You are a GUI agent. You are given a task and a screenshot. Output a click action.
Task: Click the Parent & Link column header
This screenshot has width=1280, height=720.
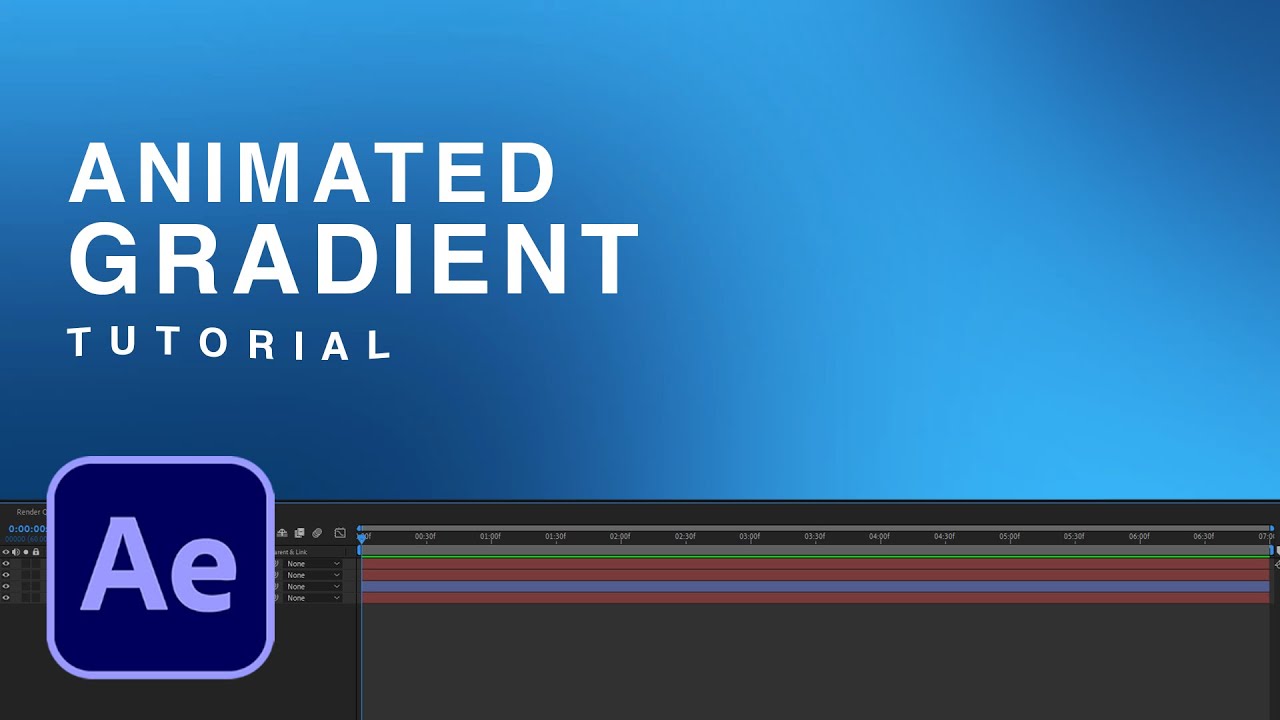(290, 552)
